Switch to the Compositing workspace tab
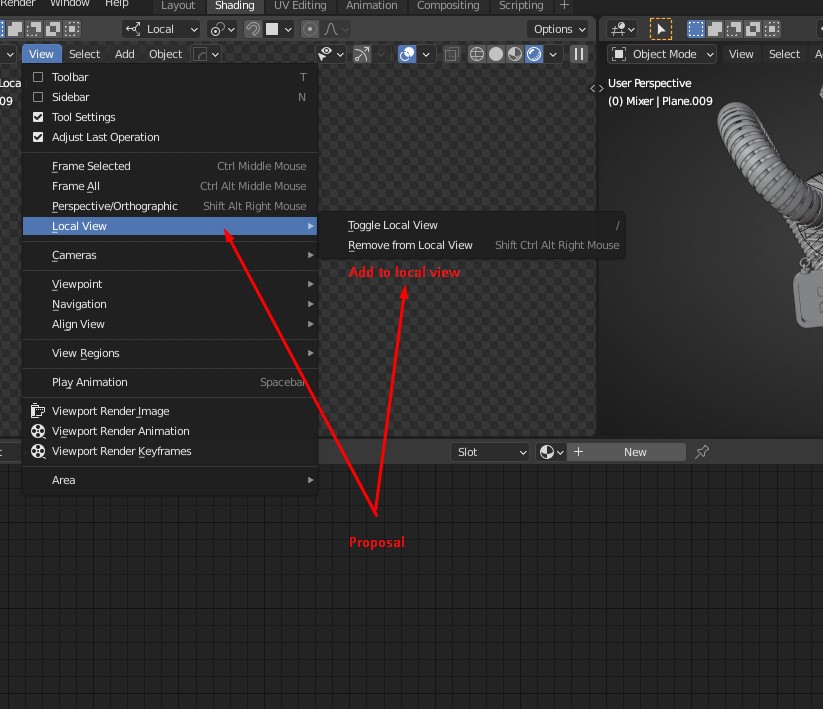The width and height of the screenshot is (823, 709). point(448,5)
